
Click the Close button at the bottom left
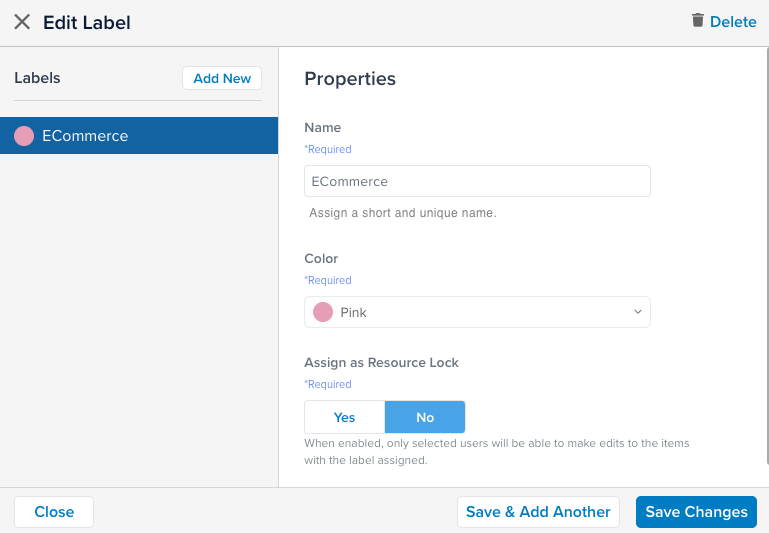54,512
